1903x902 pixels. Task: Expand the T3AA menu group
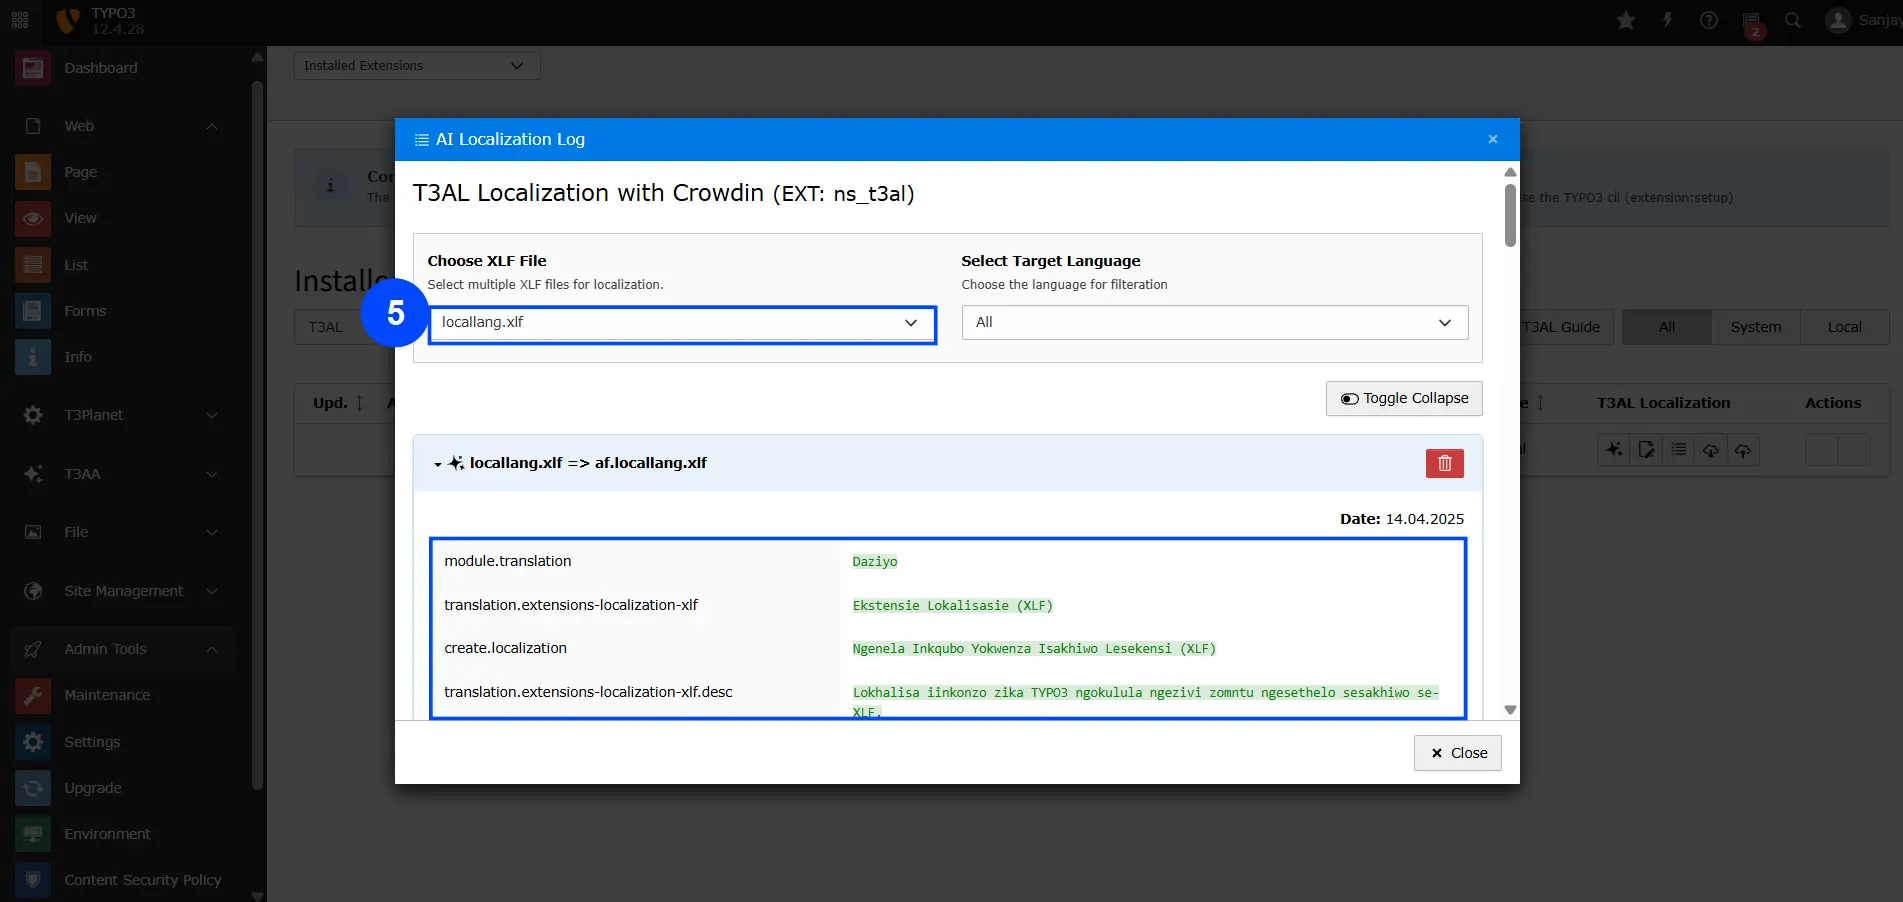211,474
